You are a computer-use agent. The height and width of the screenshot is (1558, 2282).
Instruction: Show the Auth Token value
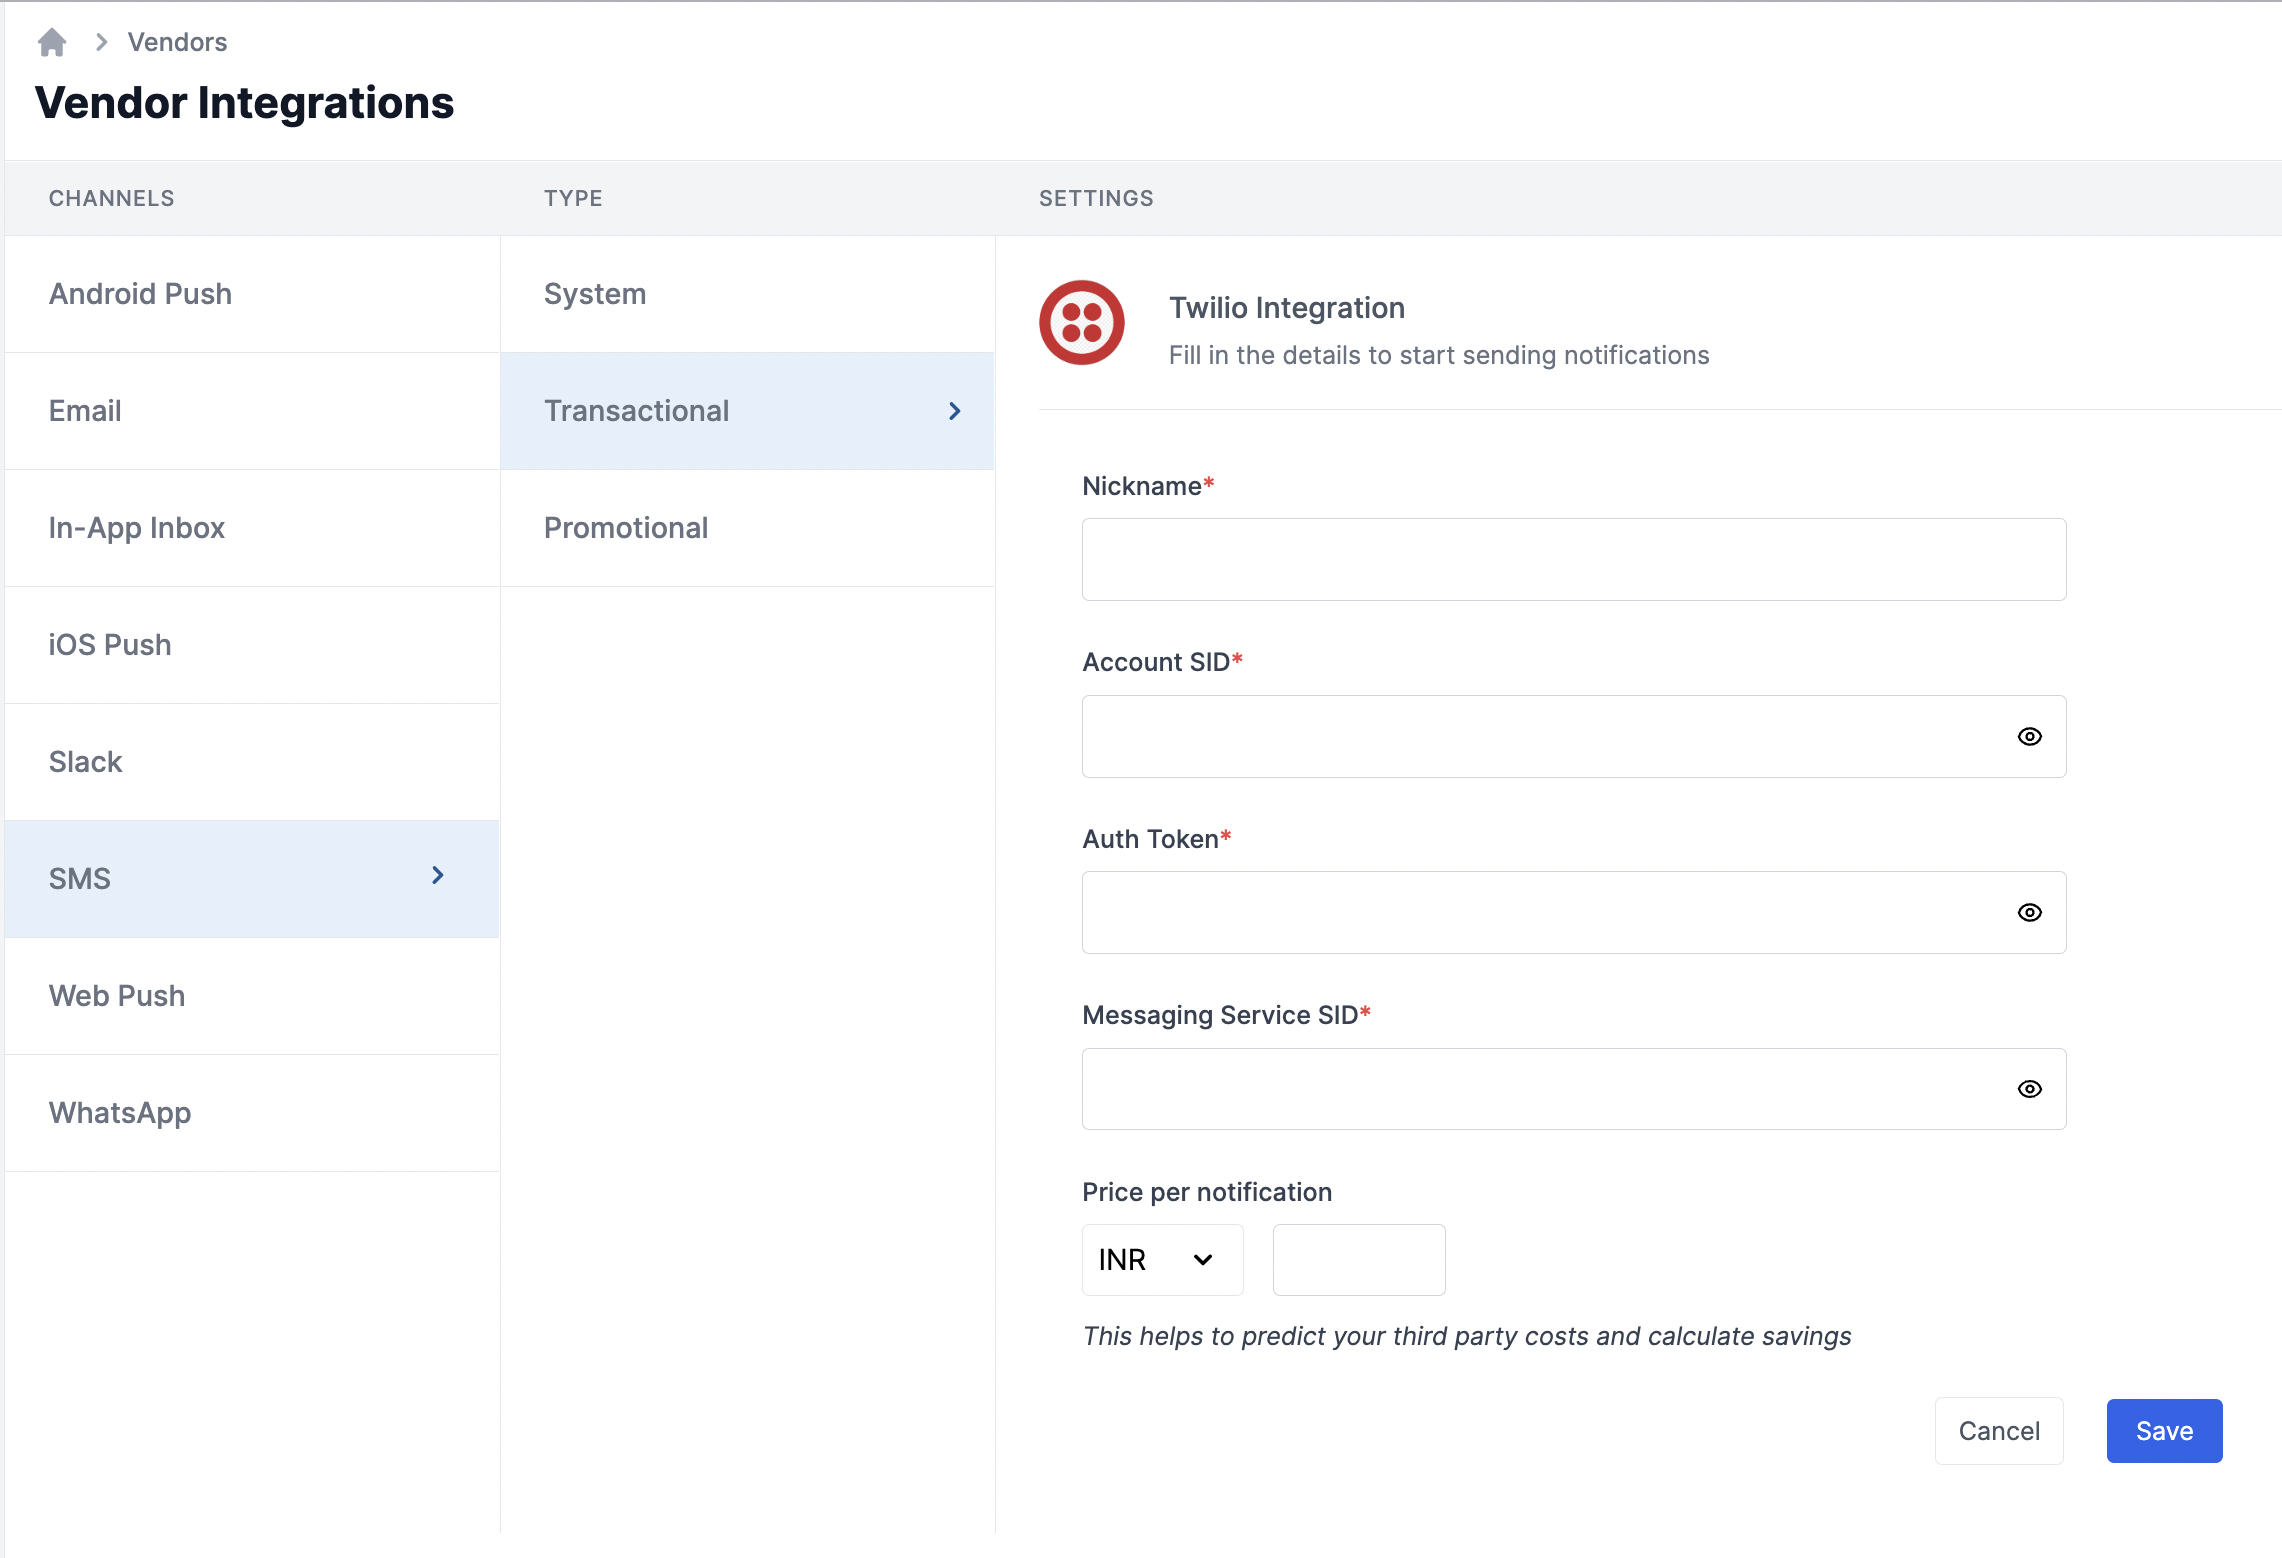pyautogui.click(x=2029, y=913)
